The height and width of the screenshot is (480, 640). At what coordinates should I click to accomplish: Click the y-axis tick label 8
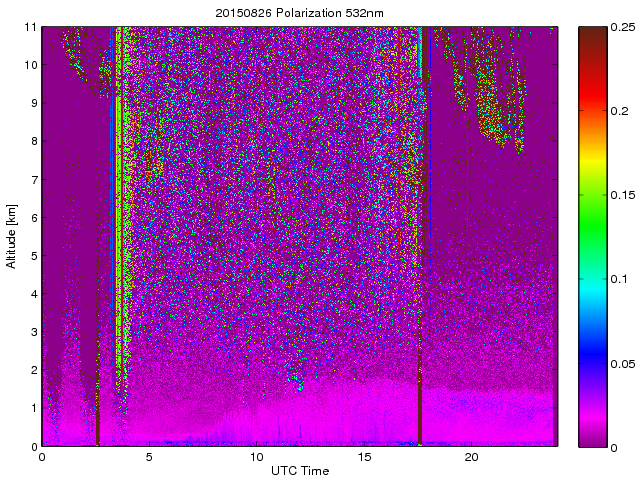[33, 141]
